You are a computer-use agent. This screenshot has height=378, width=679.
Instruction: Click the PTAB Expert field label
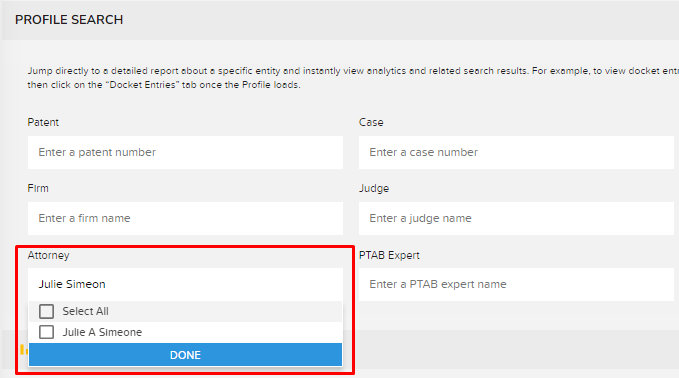(x=389, y=255)
